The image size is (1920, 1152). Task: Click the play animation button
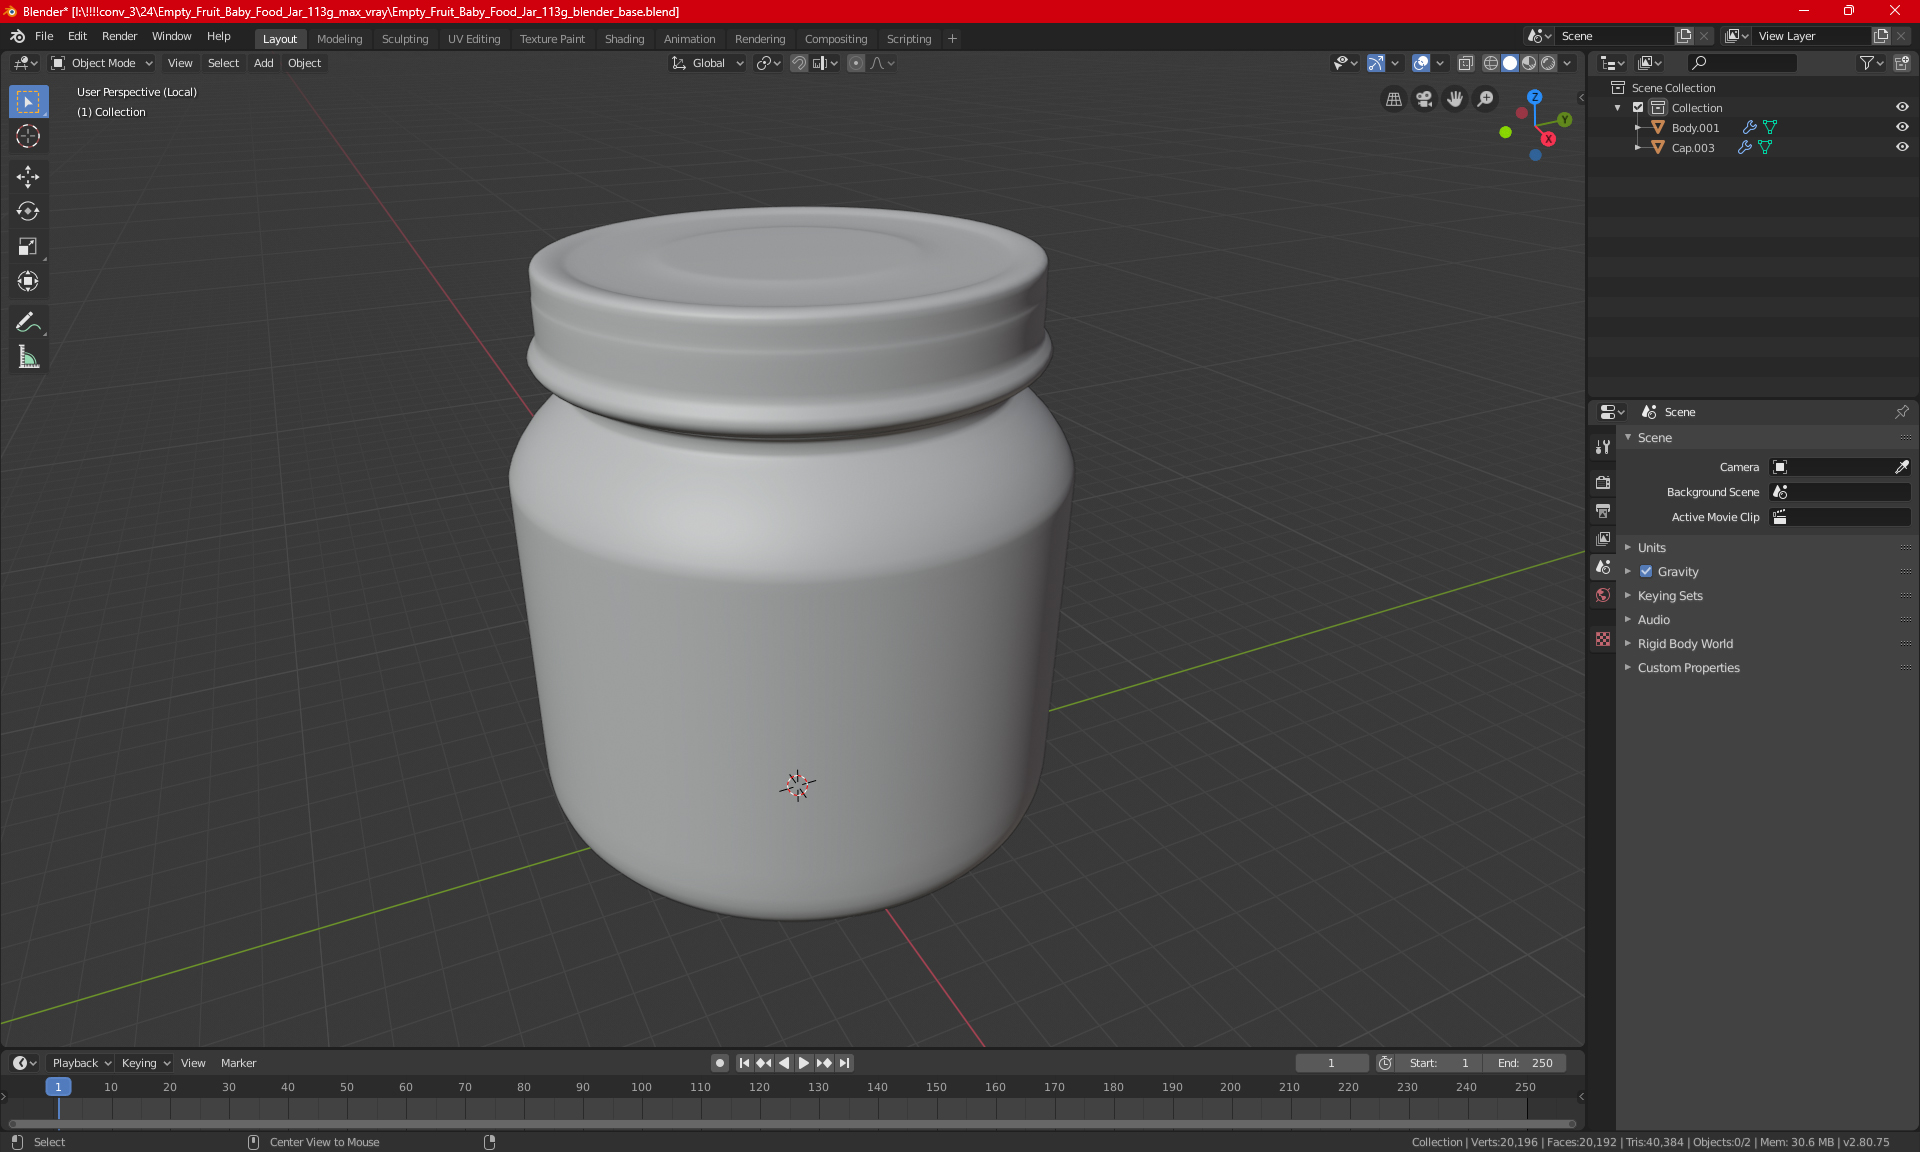(x=803, y=1063)
